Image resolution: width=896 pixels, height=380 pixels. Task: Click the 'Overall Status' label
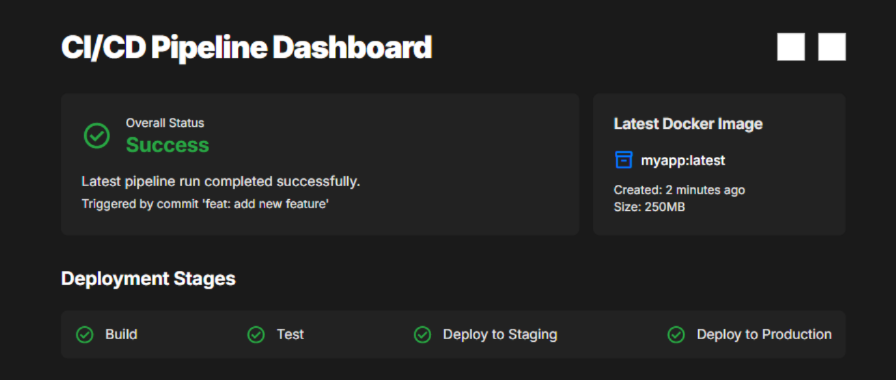point(165,123)
